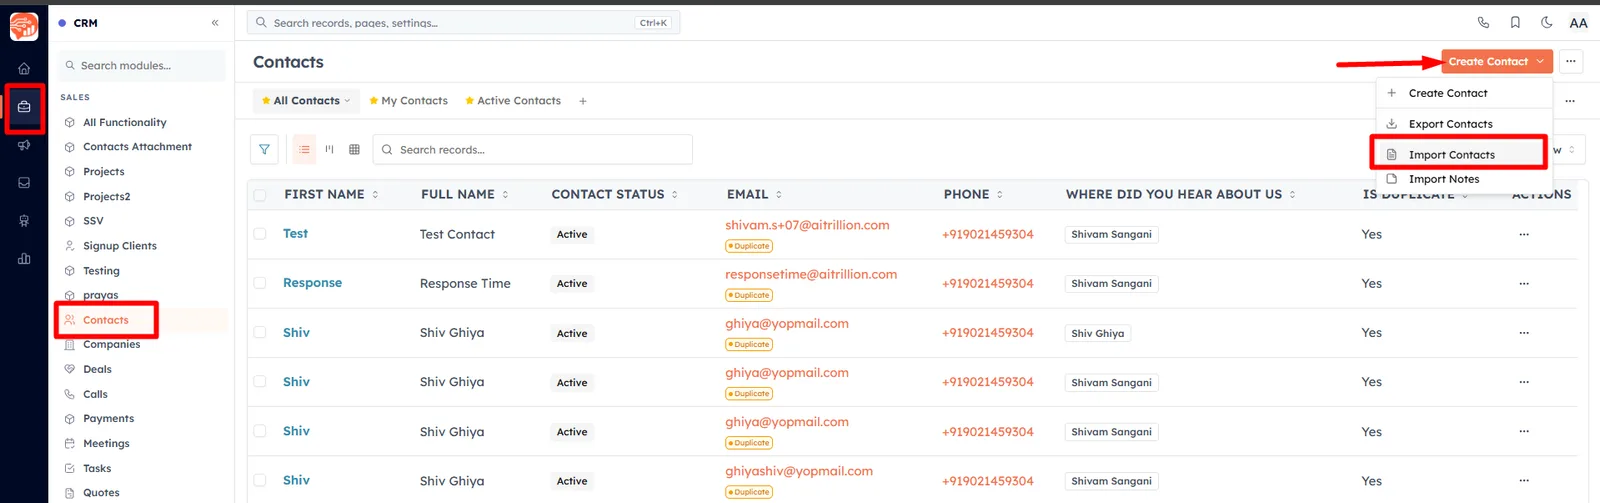
Task: Check the ghiyashiv@yopmail.com row checkbox
Action: [x=260, y=480]
